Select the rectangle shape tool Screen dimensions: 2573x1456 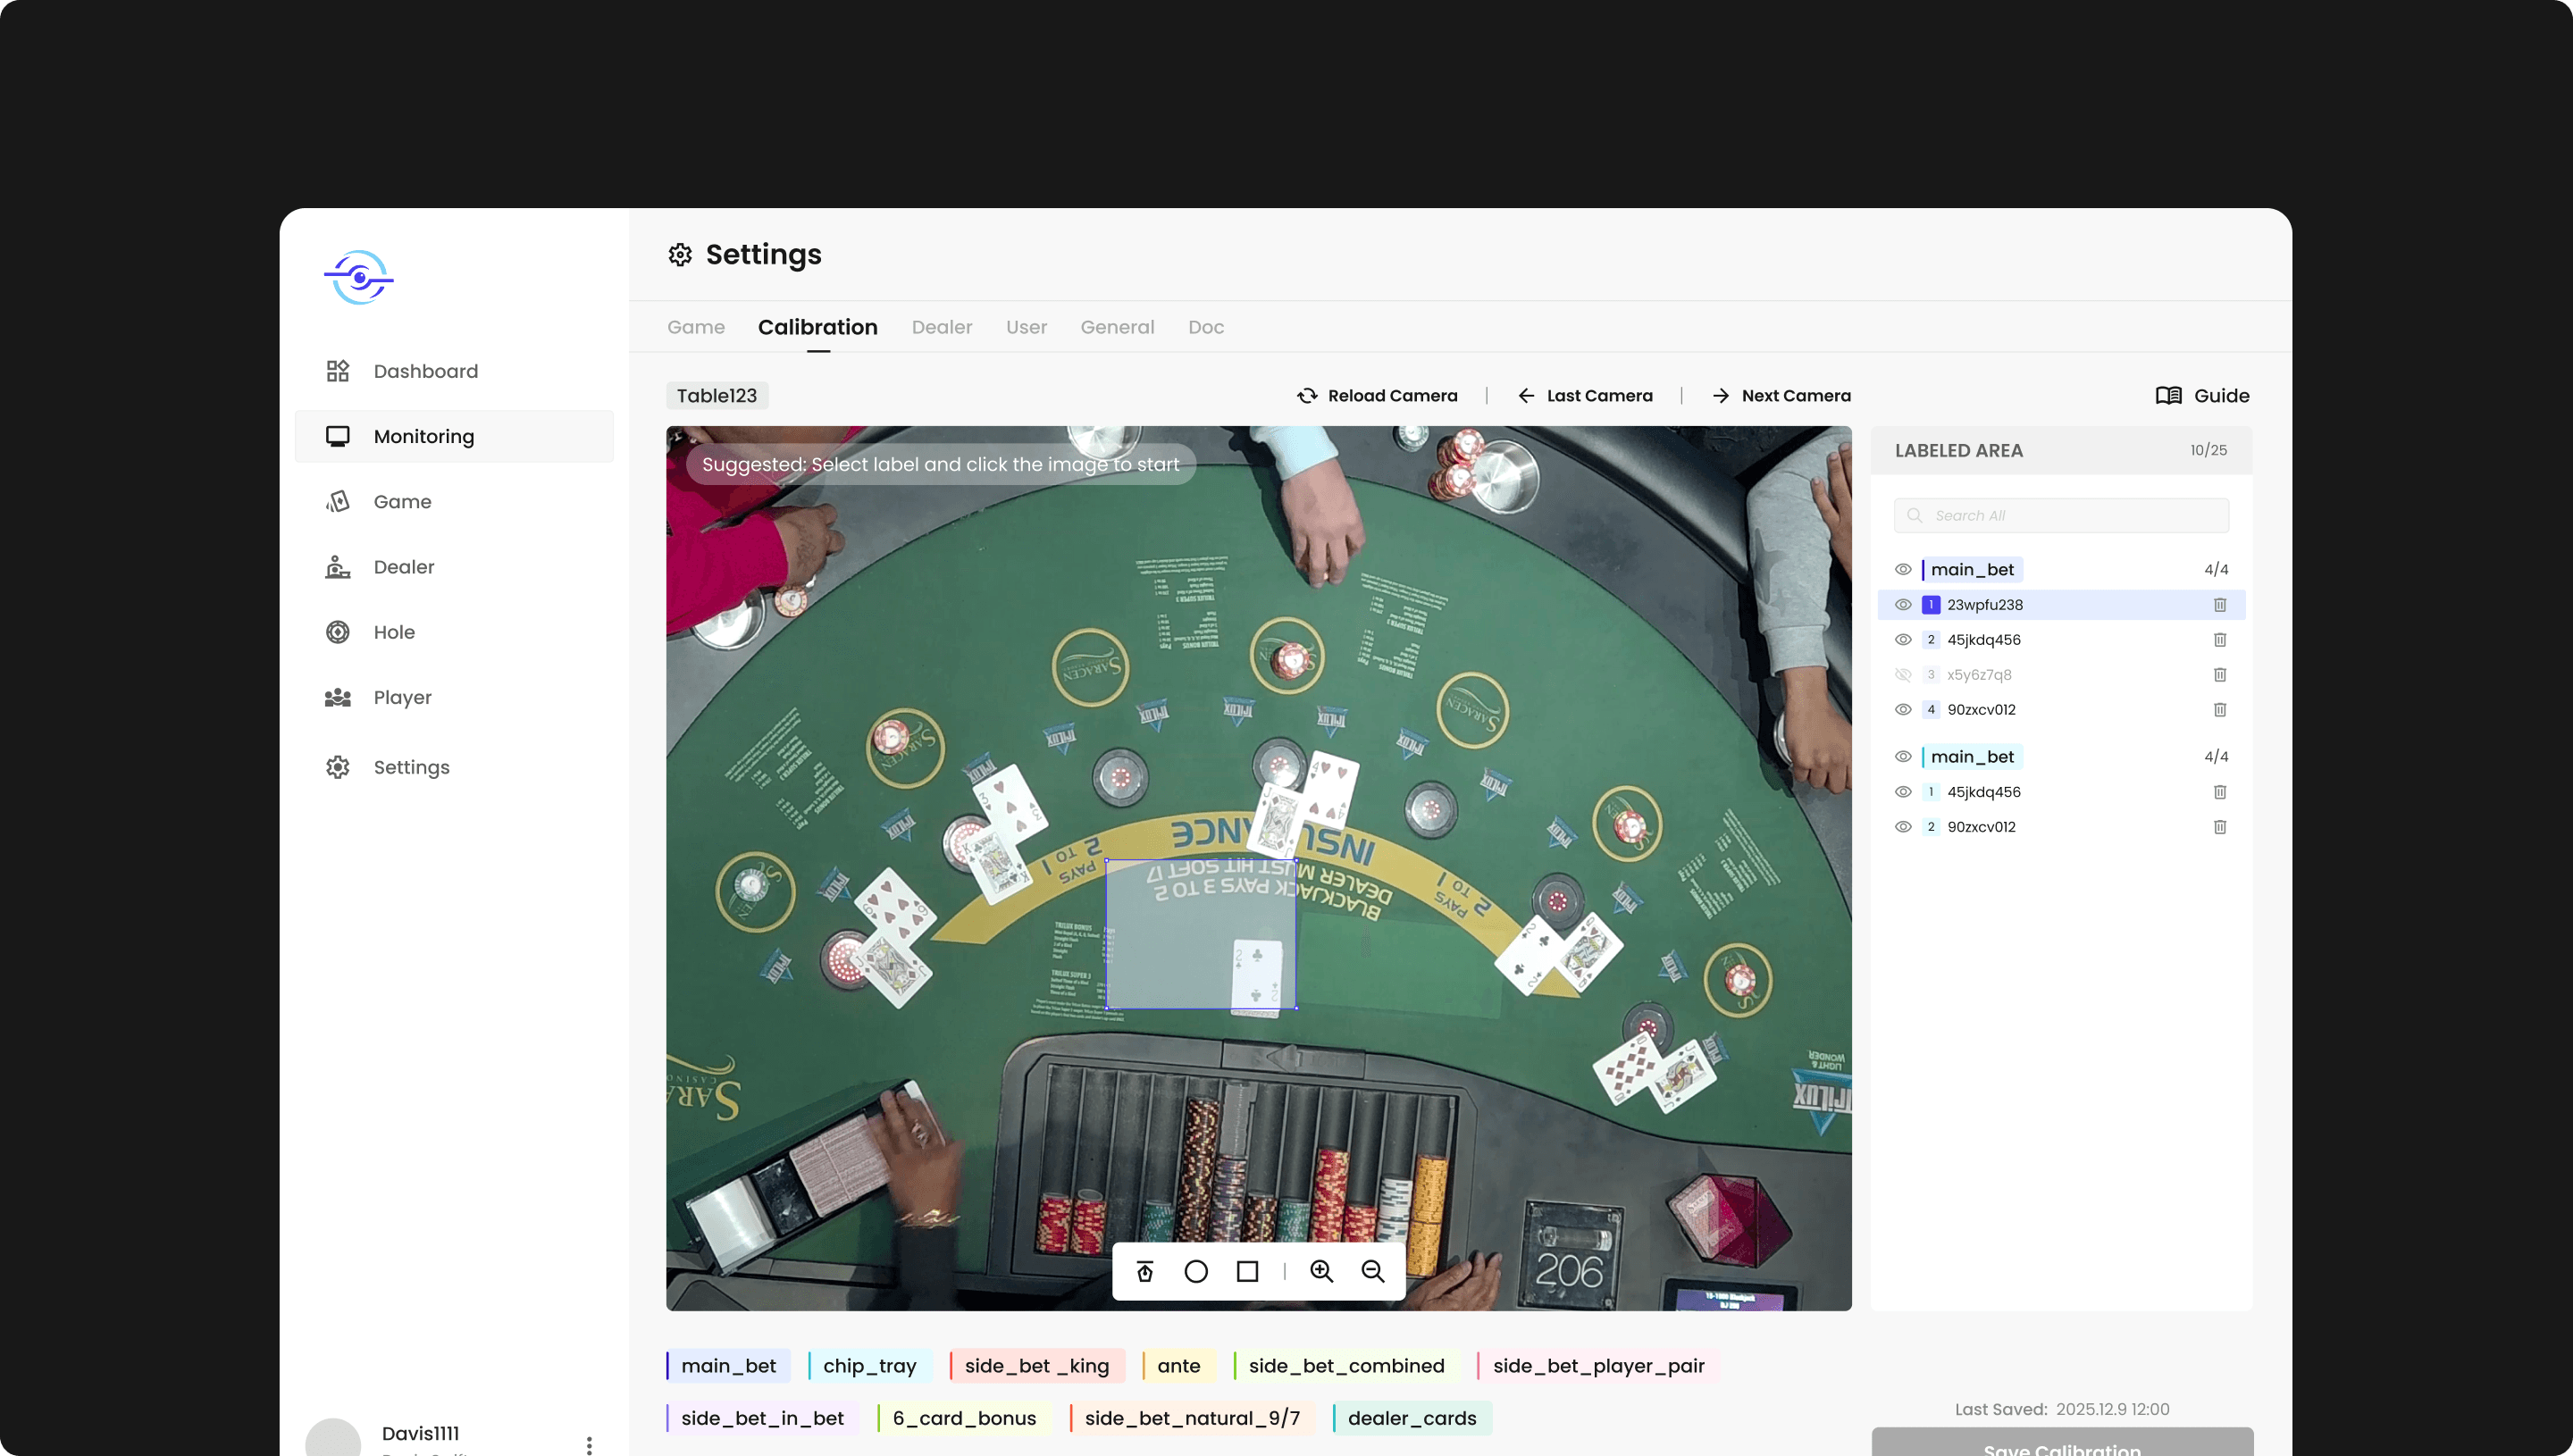(1247, 1271)
